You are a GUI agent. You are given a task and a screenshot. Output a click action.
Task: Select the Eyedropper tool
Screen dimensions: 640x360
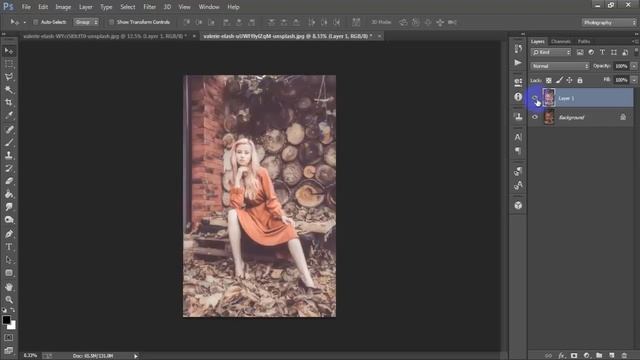click(x=9, y=115)
